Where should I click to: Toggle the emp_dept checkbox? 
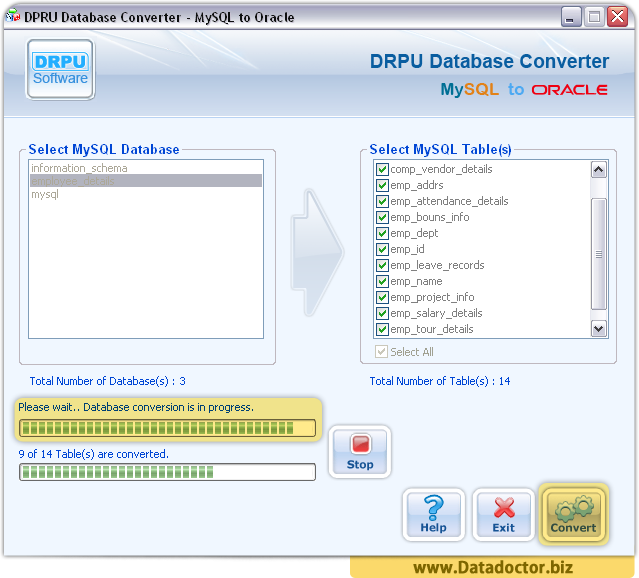click(x=382, y=233)
